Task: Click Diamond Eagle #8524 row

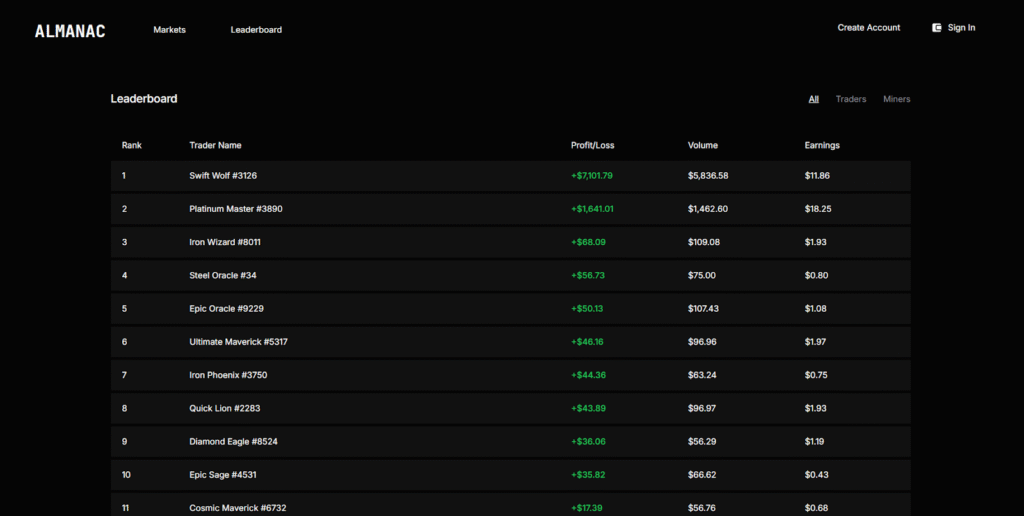Action: pos(233,441)
